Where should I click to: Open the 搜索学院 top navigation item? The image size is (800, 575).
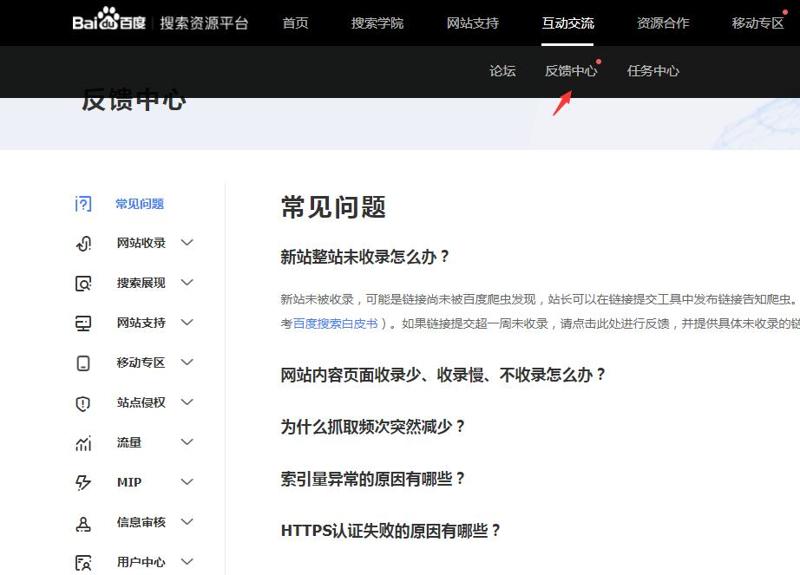coord(377,23)
